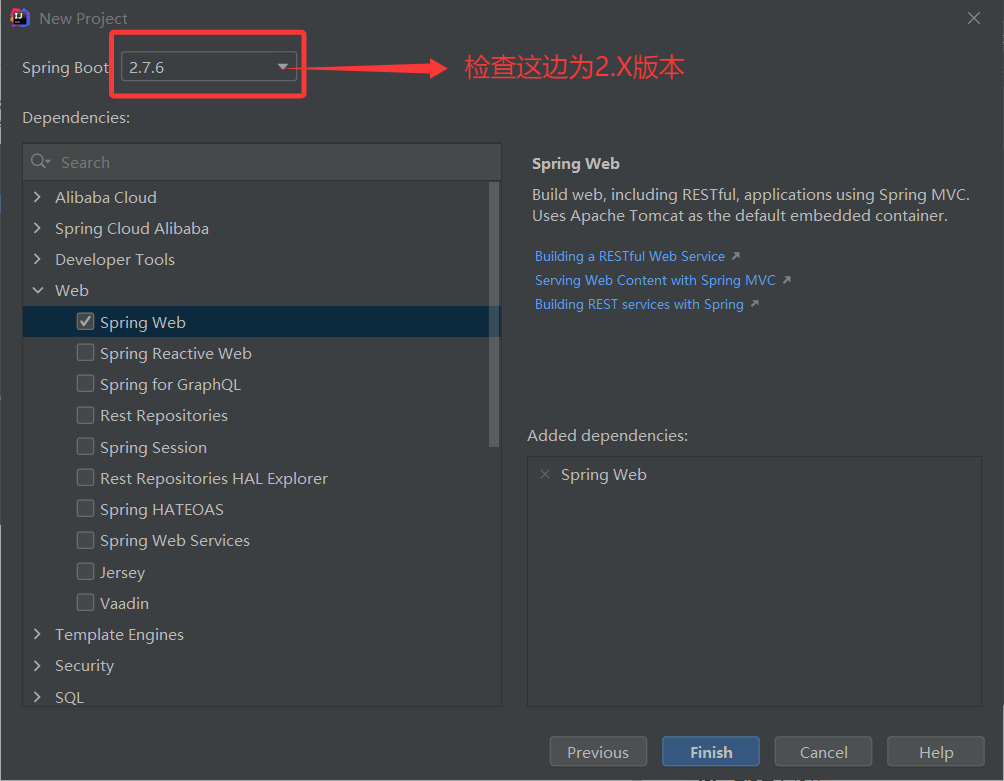Tick the Spring HATEOAS checkbox

[x=85, y=508]
